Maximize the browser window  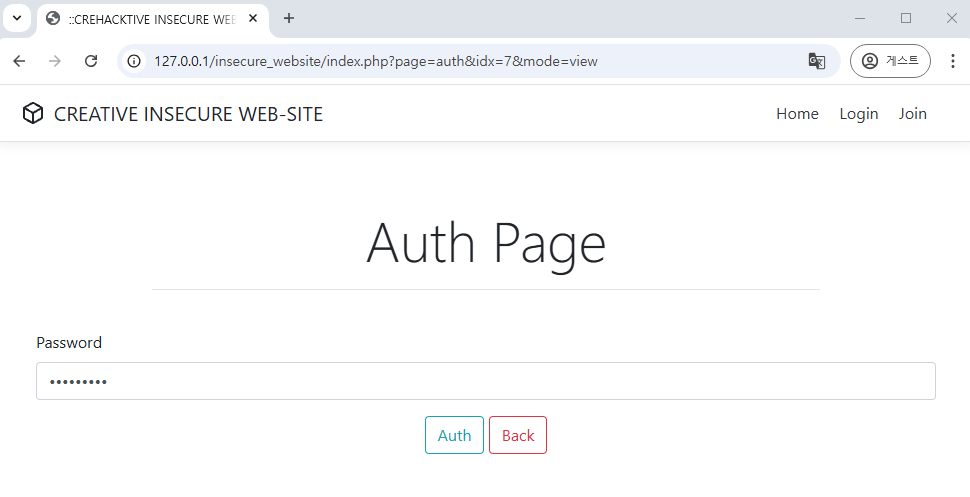point(906,19)
